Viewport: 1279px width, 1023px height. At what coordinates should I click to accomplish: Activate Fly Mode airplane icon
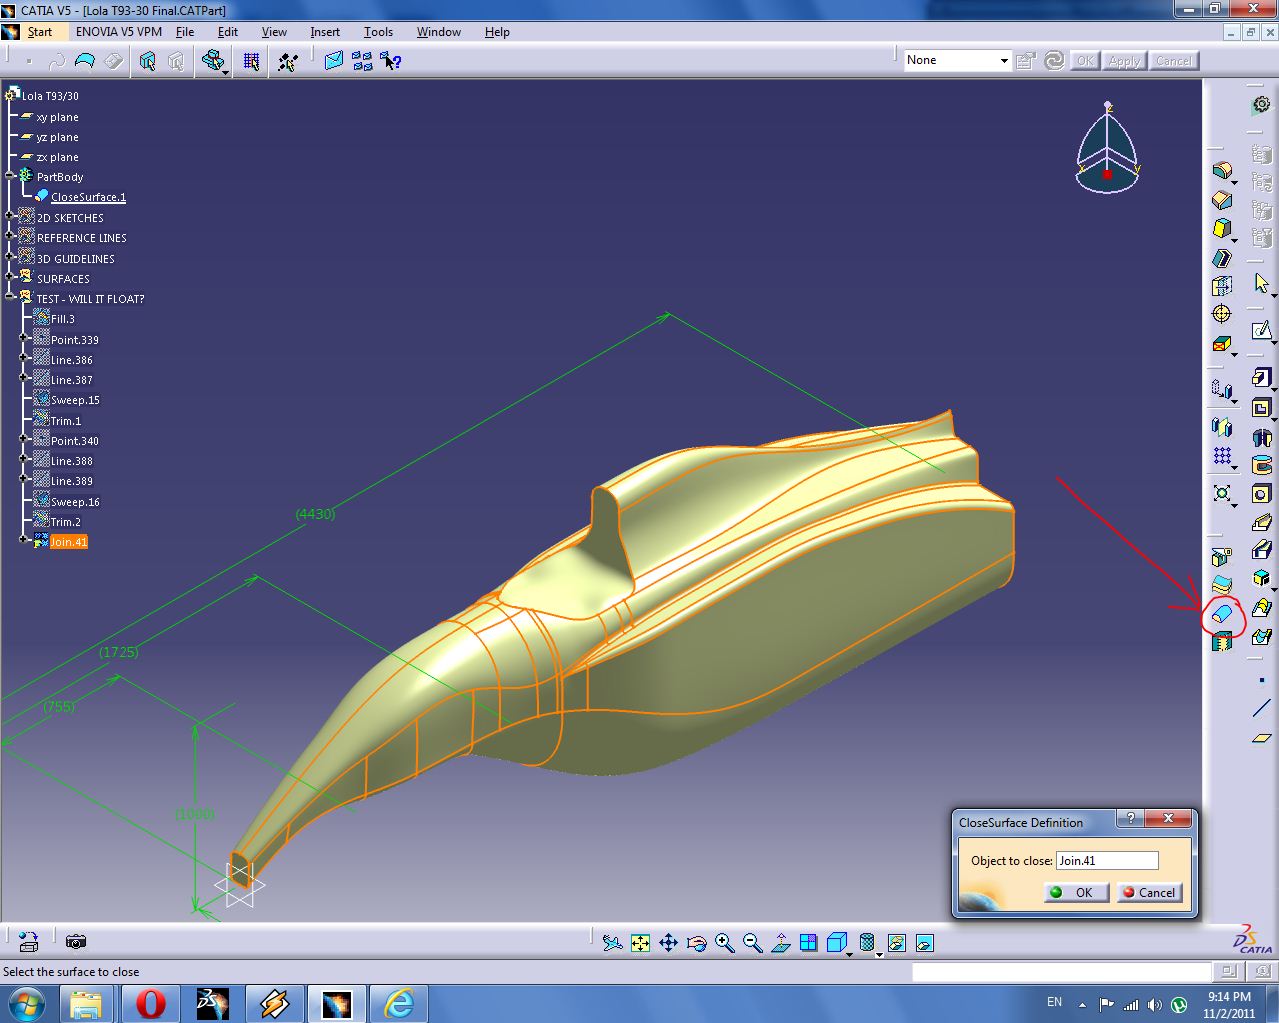click(x=613, y=943)
